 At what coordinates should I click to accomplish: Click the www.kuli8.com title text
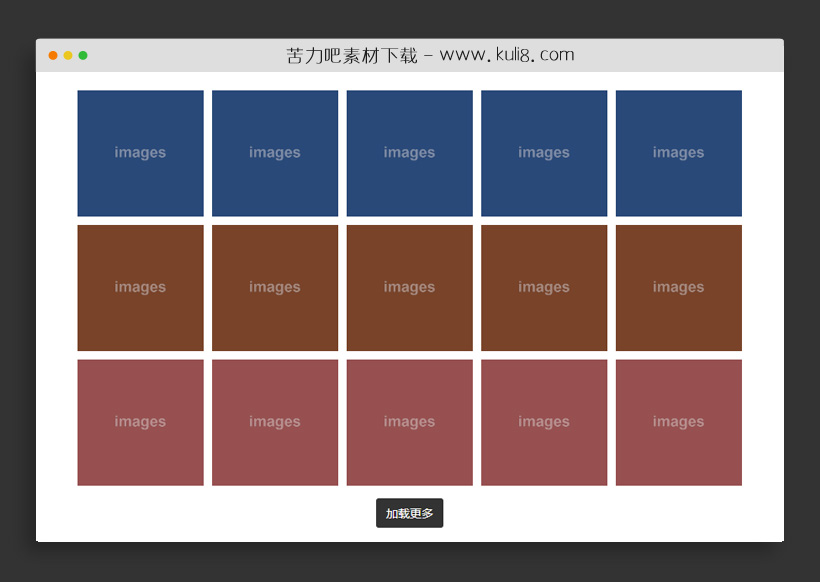tap(507, 55)
